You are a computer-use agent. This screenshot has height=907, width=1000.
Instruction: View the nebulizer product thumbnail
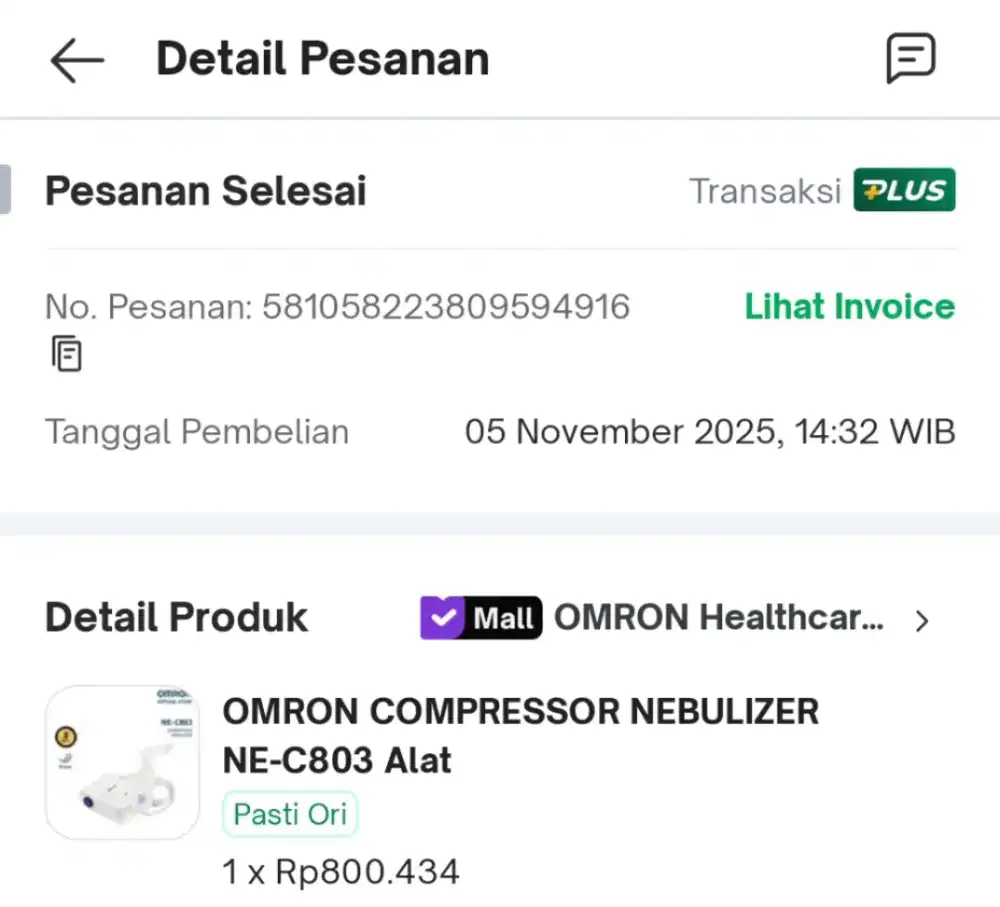tap(122, 761)
